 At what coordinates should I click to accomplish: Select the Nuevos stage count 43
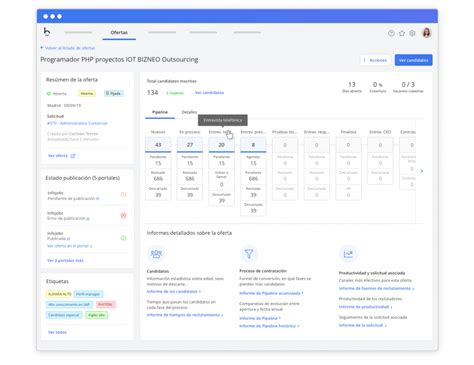(158, 145)
